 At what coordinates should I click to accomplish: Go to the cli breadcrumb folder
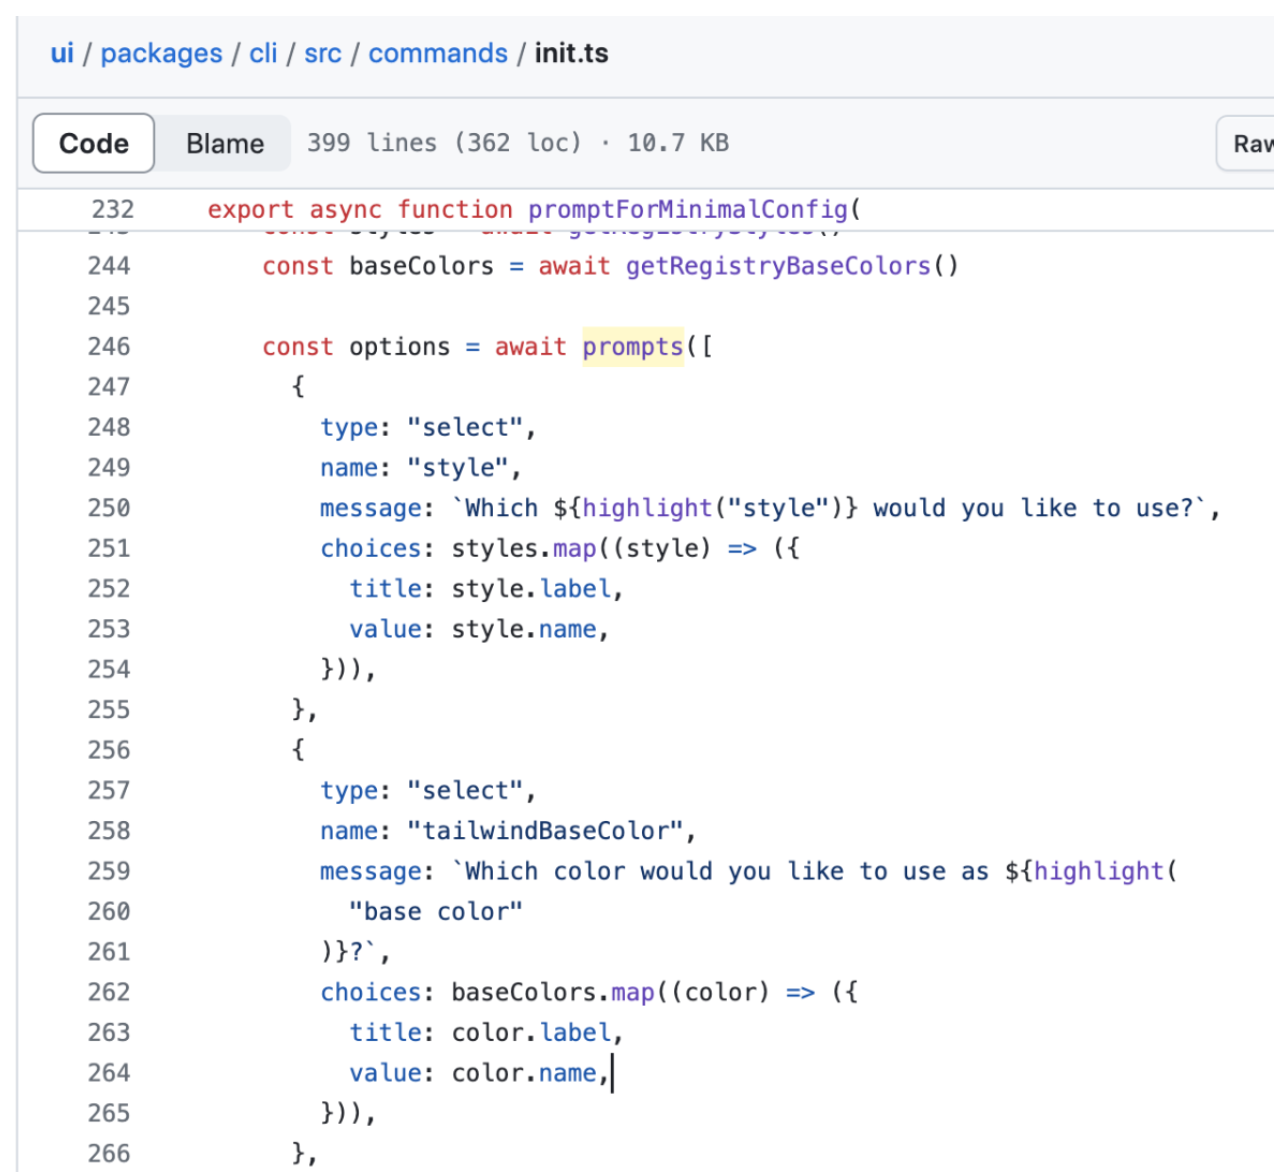coord(263,53)
